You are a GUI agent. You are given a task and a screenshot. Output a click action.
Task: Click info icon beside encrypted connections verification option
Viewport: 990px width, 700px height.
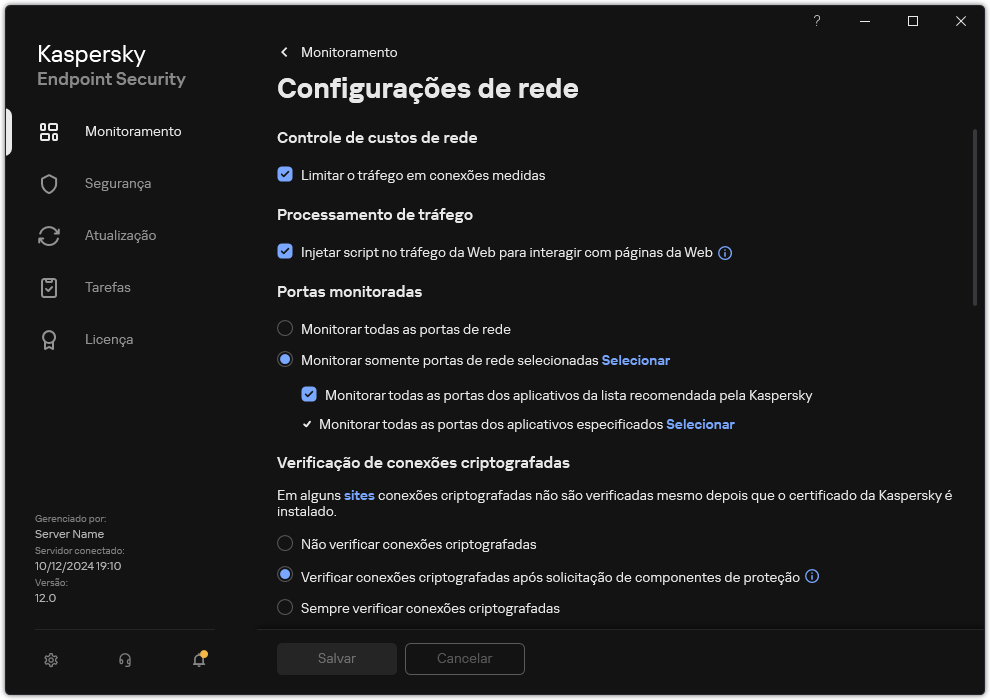812,576
